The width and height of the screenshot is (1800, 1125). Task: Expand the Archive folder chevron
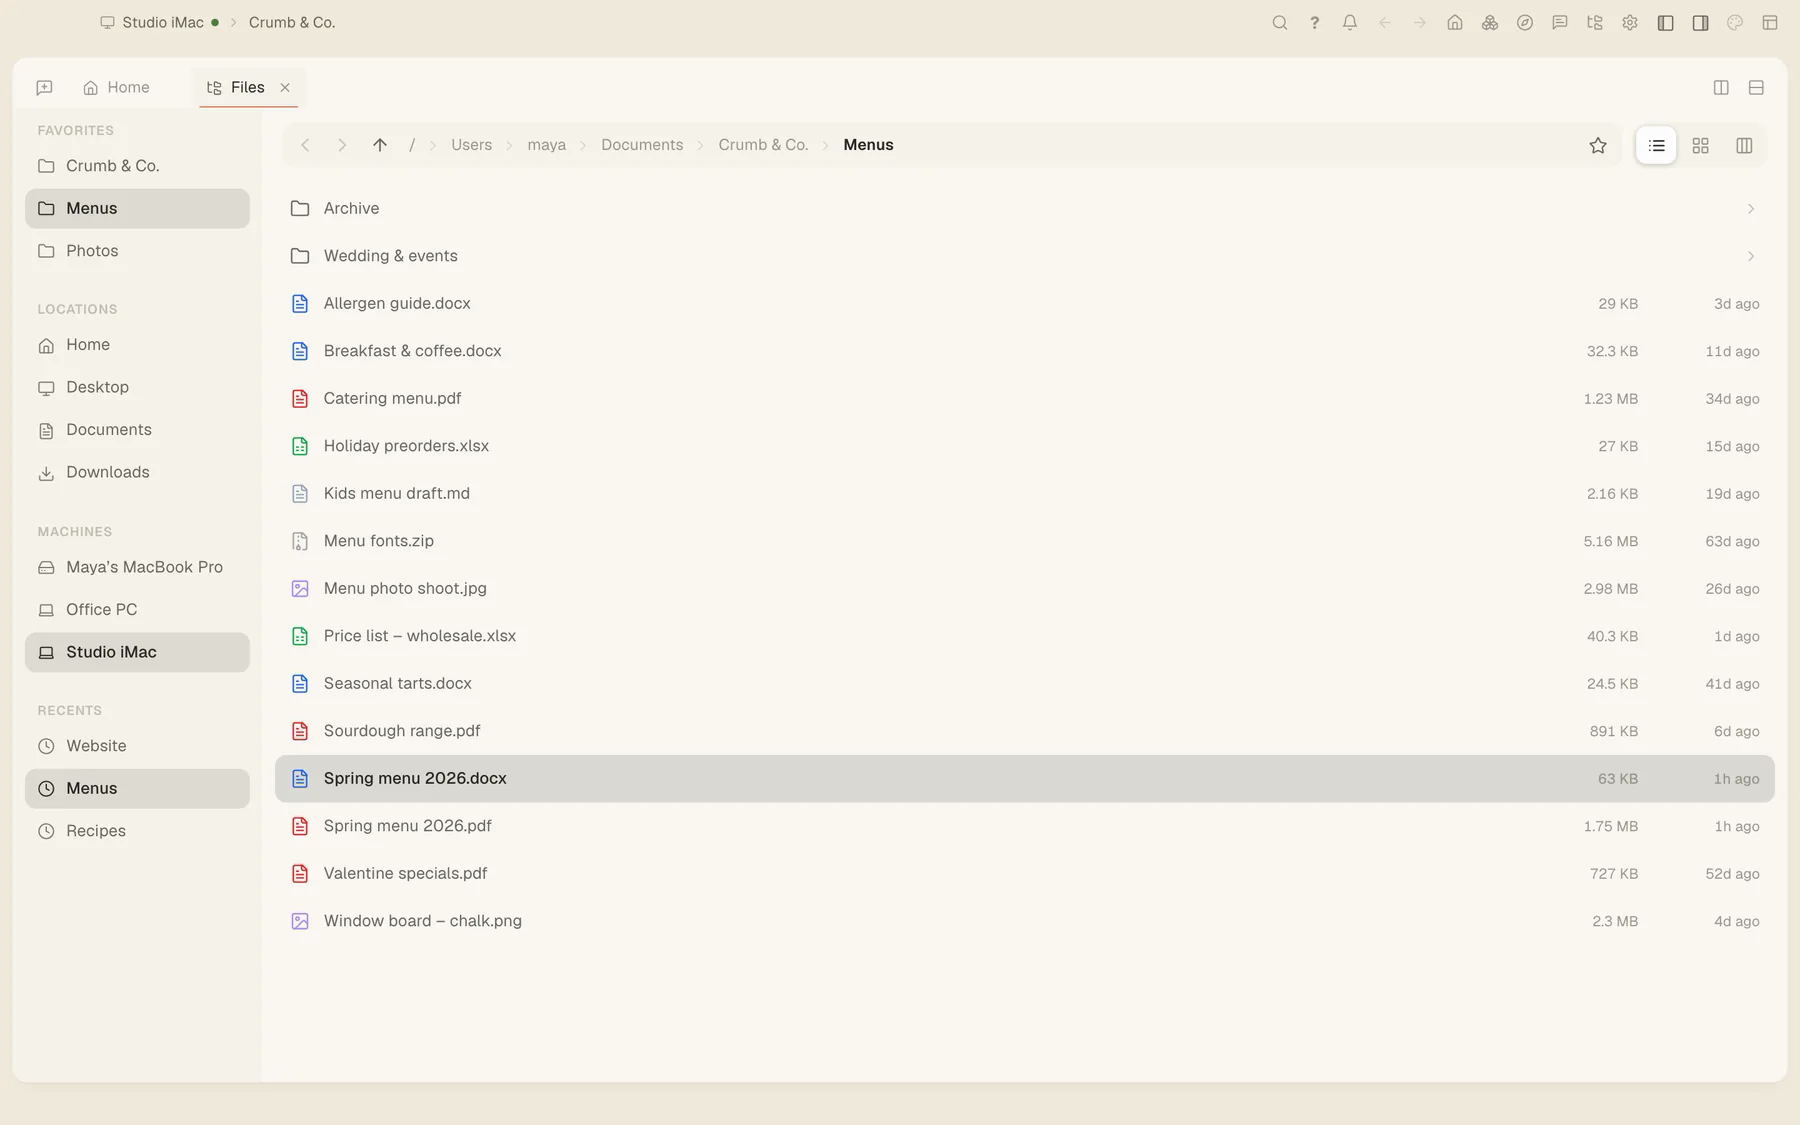(1750, 208)
